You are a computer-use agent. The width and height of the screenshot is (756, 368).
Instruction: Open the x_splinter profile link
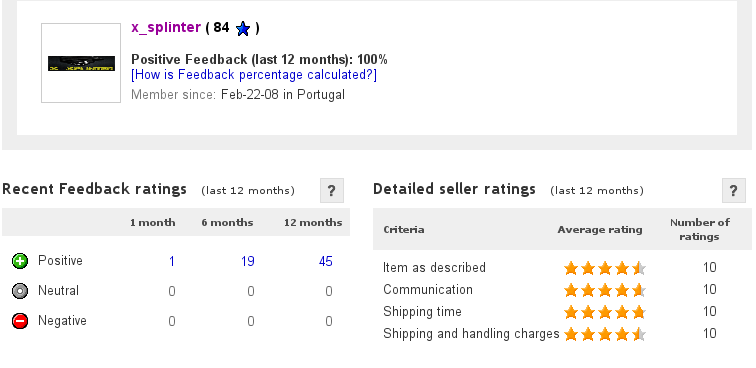click(x=166, y=27)
